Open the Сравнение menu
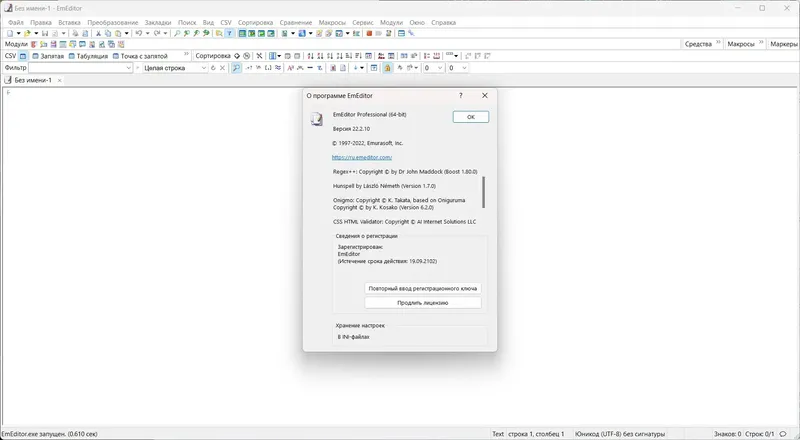Viewport: 800px width, 440px height. pos(296,22)
